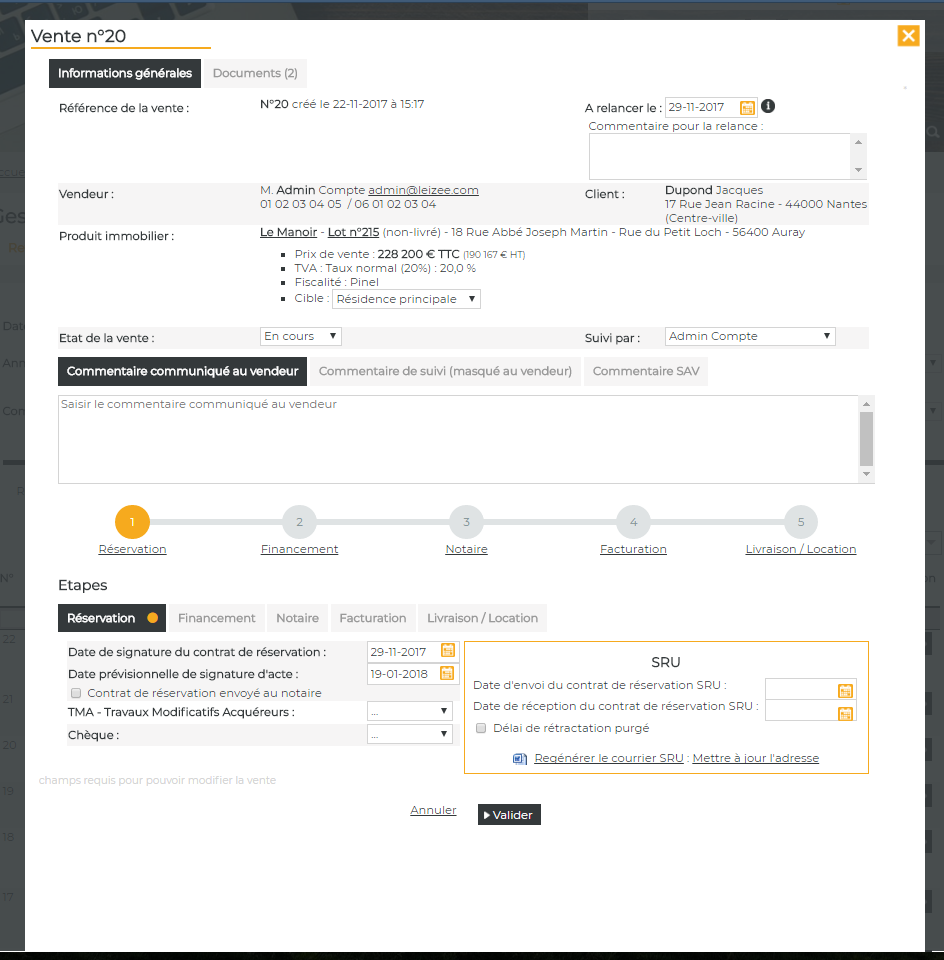Open the Livraison / Location tab under Etapes

click(482, 618)
